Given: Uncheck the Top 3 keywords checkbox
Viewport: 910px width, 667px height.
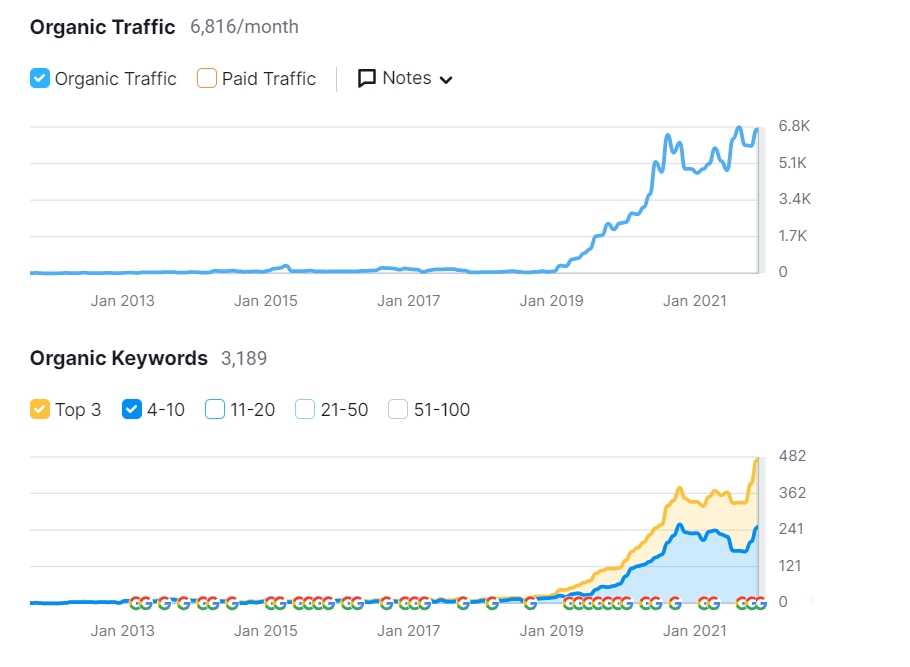Looking at the screenshot, I should pos(39,409).
